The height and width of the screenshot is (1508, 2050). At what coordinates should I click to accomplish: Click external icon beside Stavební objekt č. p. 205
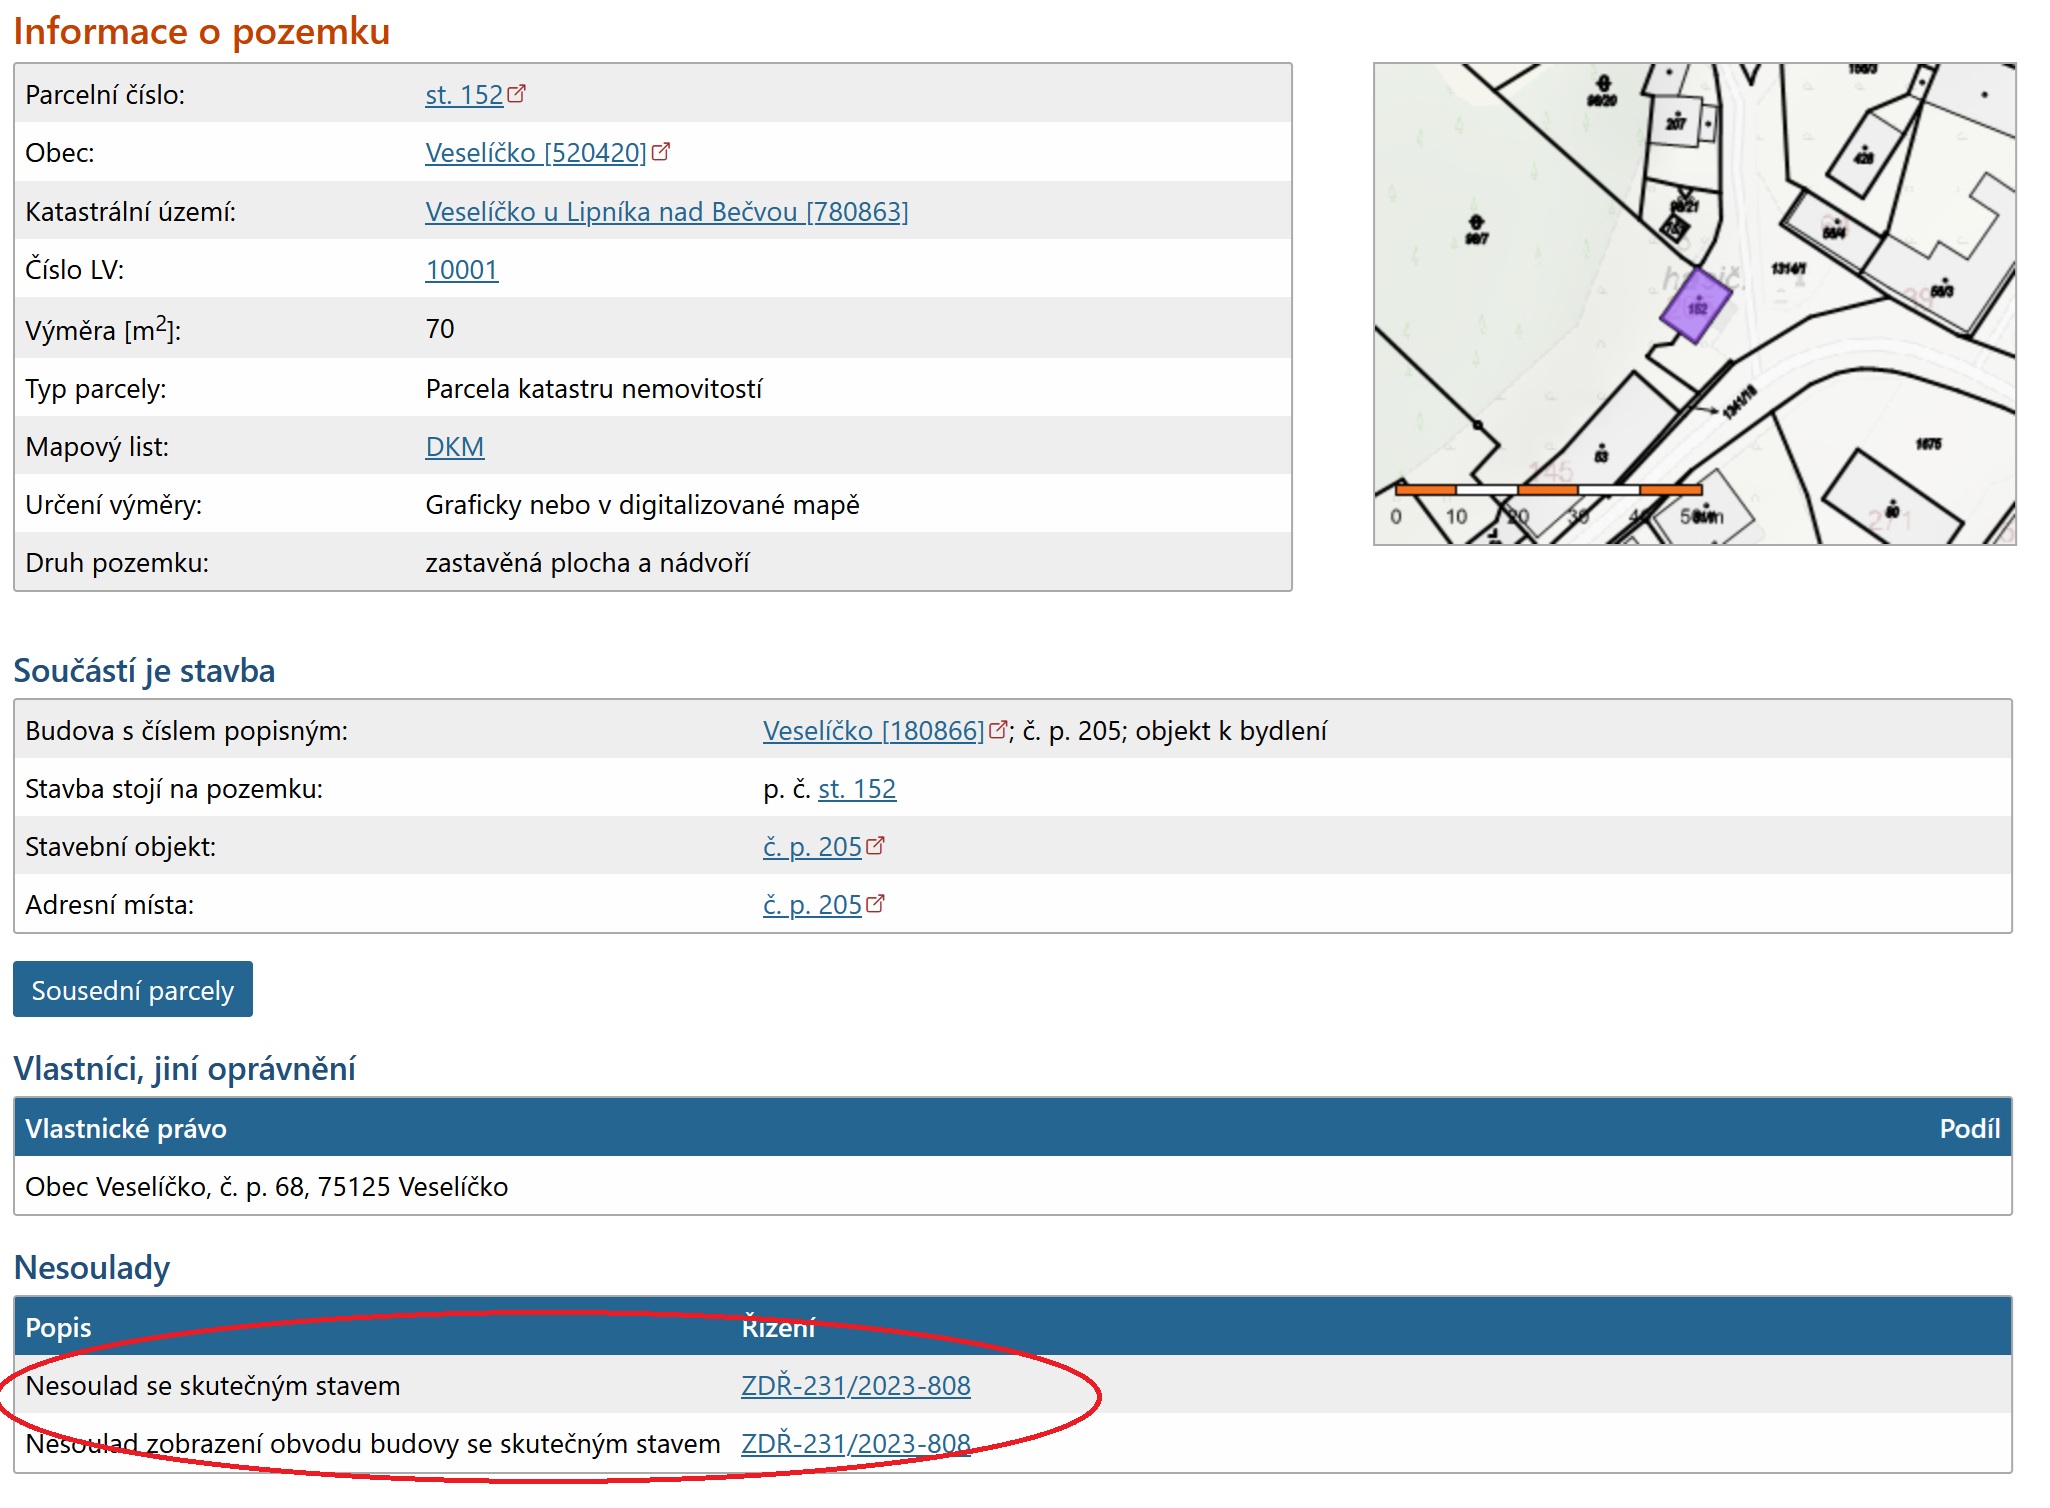876,846
